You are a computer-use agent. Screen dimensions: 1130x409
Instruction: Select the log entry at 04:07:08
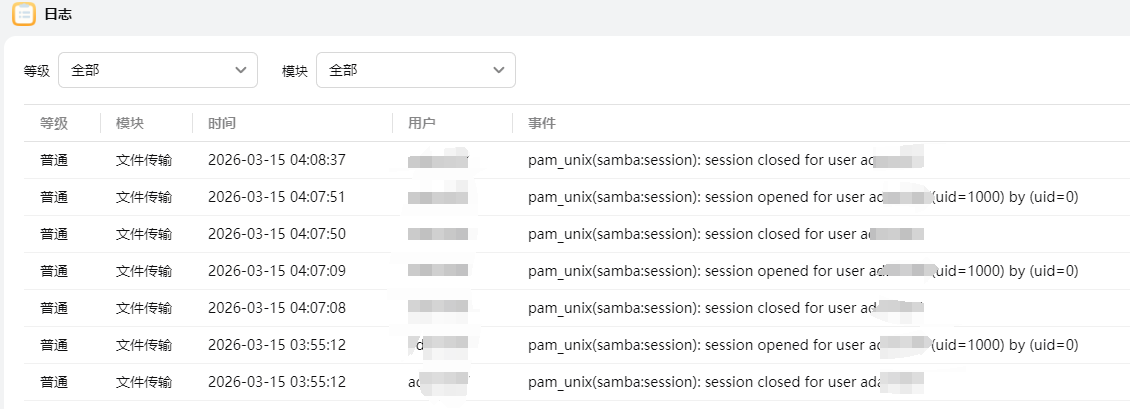click(276, 308)
